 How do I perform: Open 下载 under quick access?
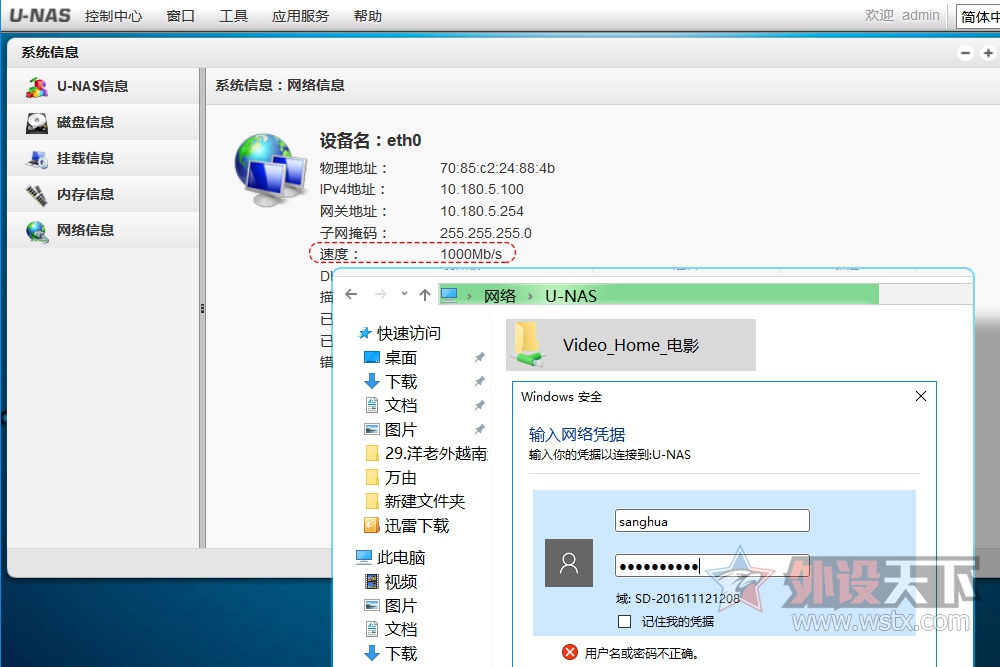tap(401, 381)
